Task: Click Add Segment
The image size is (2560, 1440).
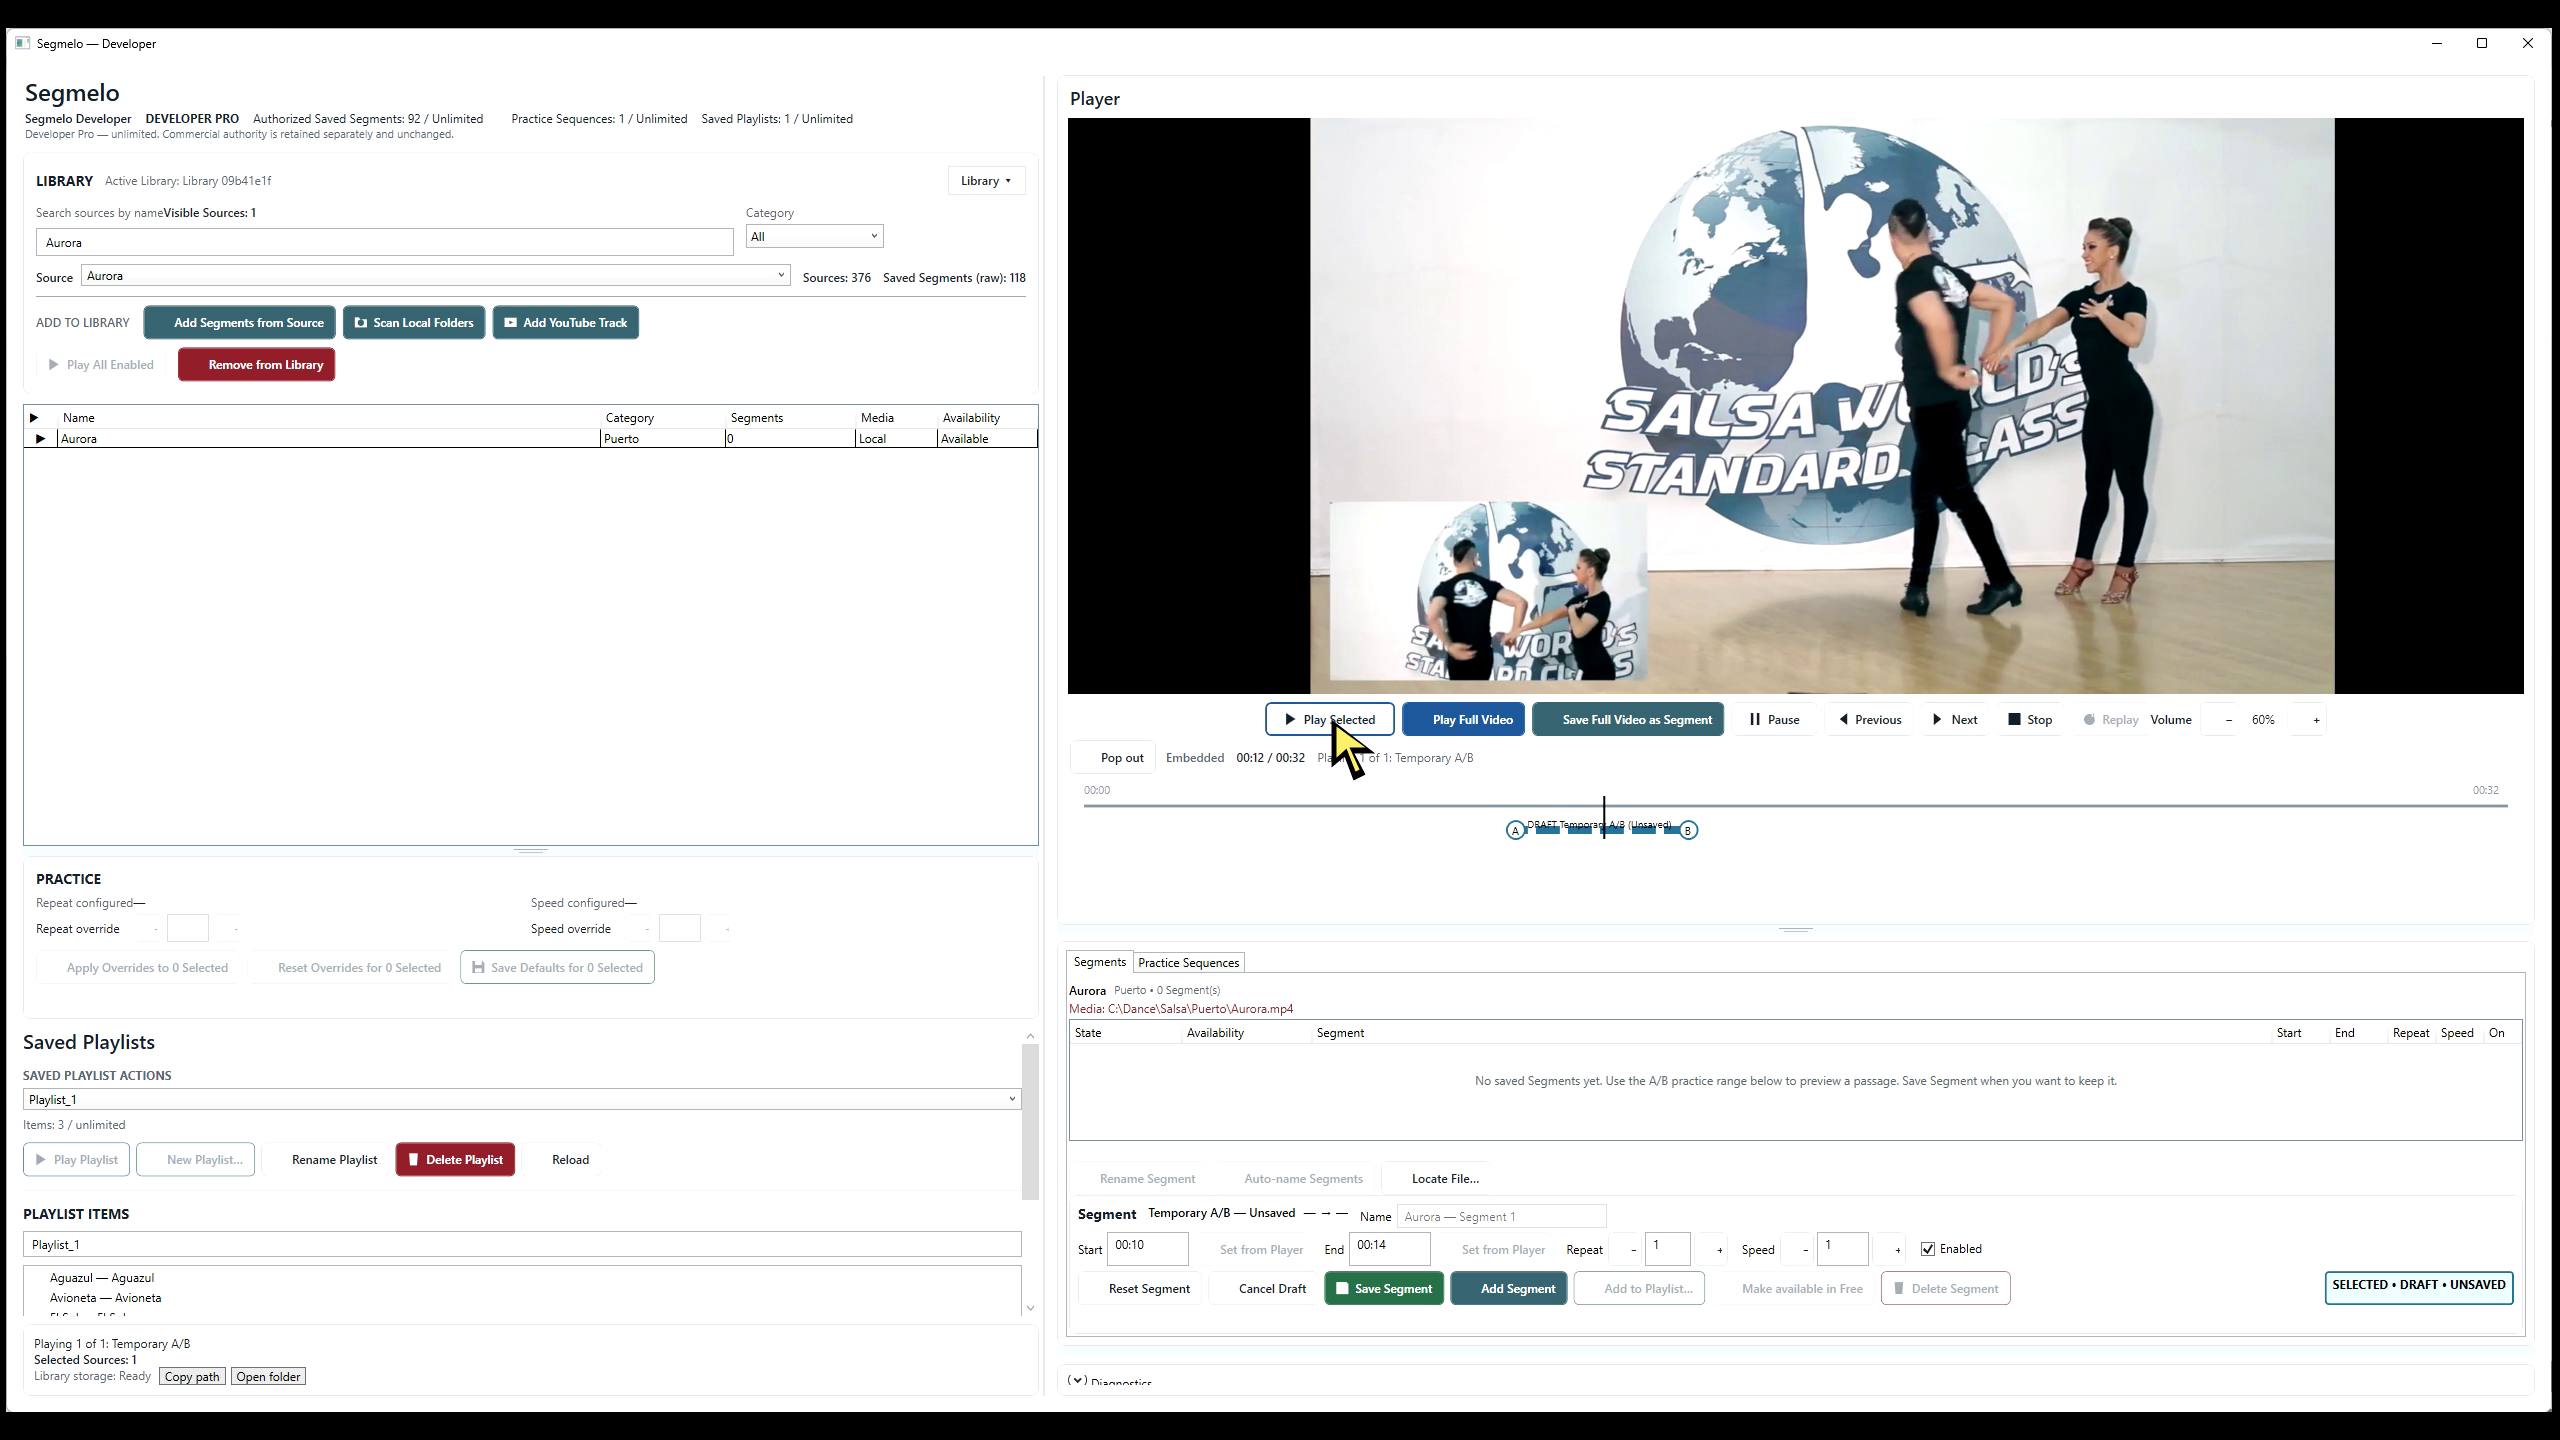Action: point(1508,1288)
